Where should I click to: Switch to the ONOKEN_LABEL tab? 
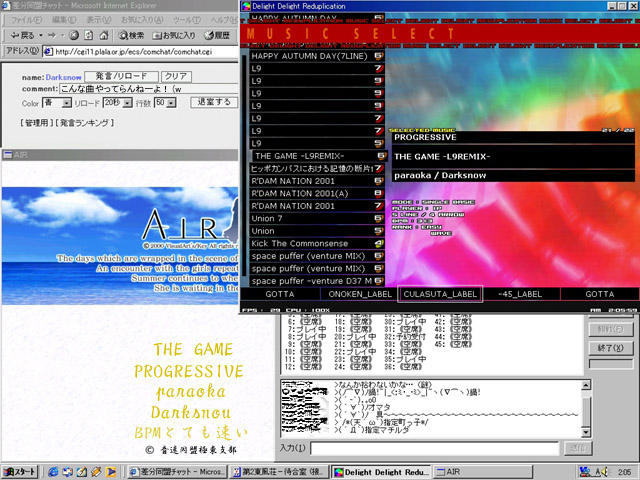[360, 294]
